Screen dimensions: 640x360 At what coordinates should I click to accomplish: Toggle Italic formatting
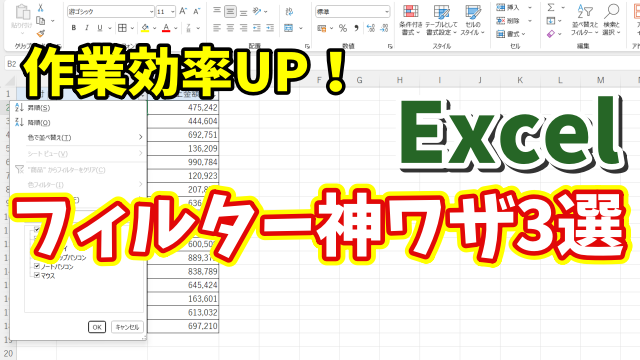tap(87, 28)
